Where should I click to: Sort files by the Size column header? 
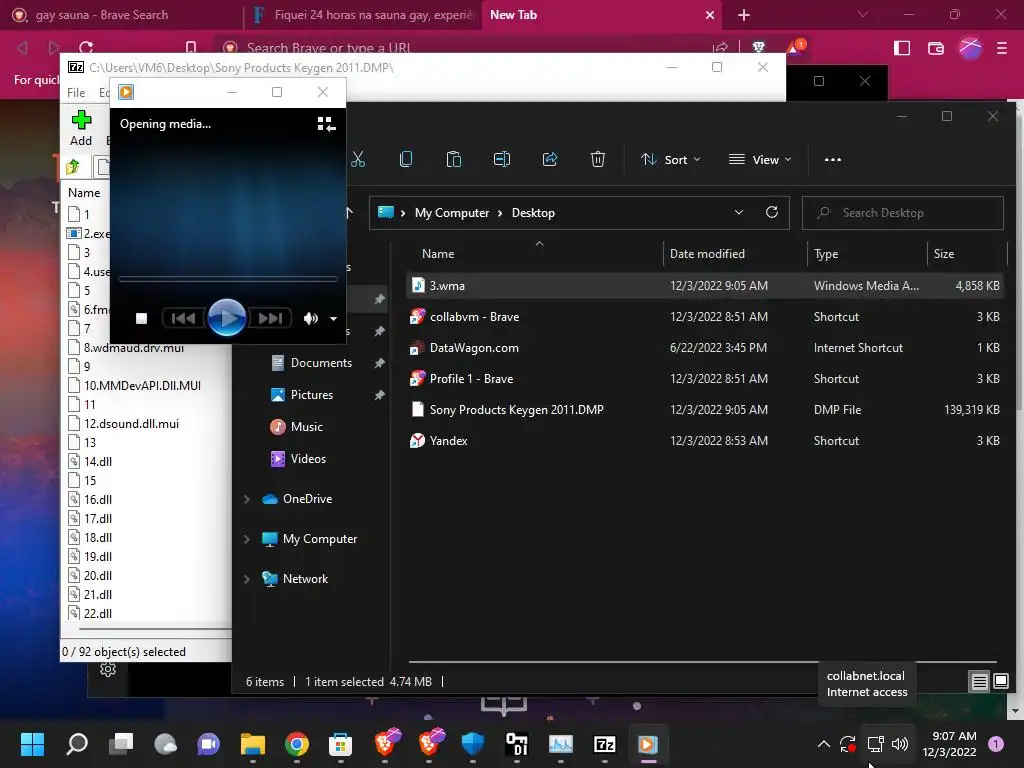coord(967,253)
